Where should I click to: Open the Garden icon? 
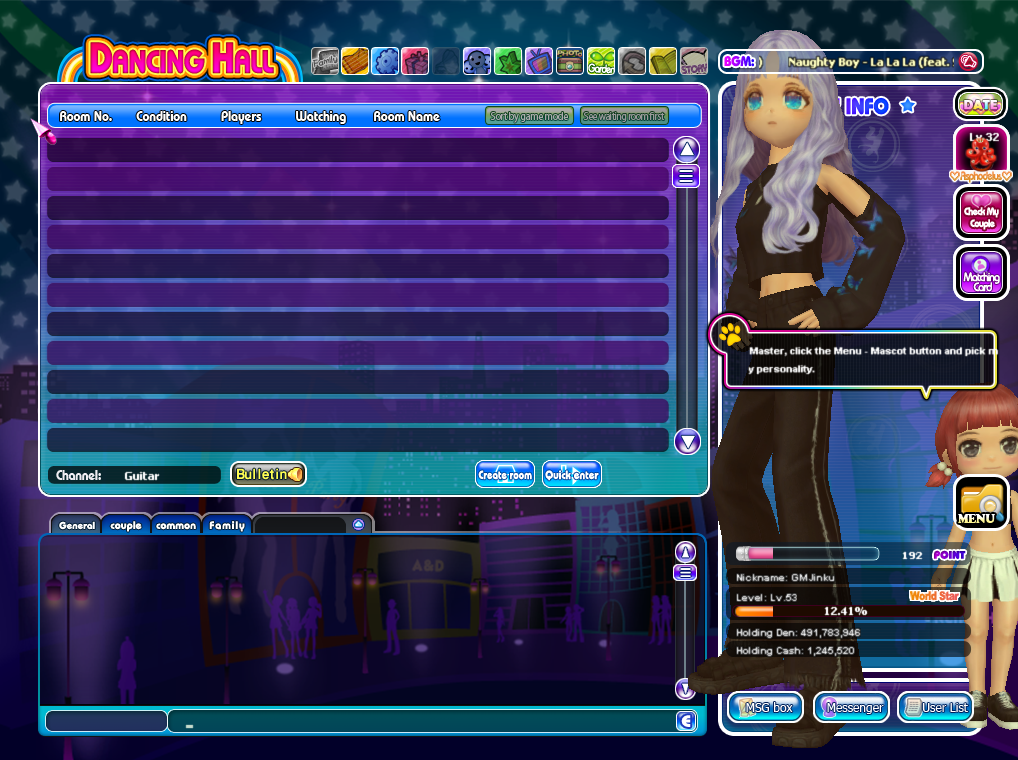(x=601, y=62)
